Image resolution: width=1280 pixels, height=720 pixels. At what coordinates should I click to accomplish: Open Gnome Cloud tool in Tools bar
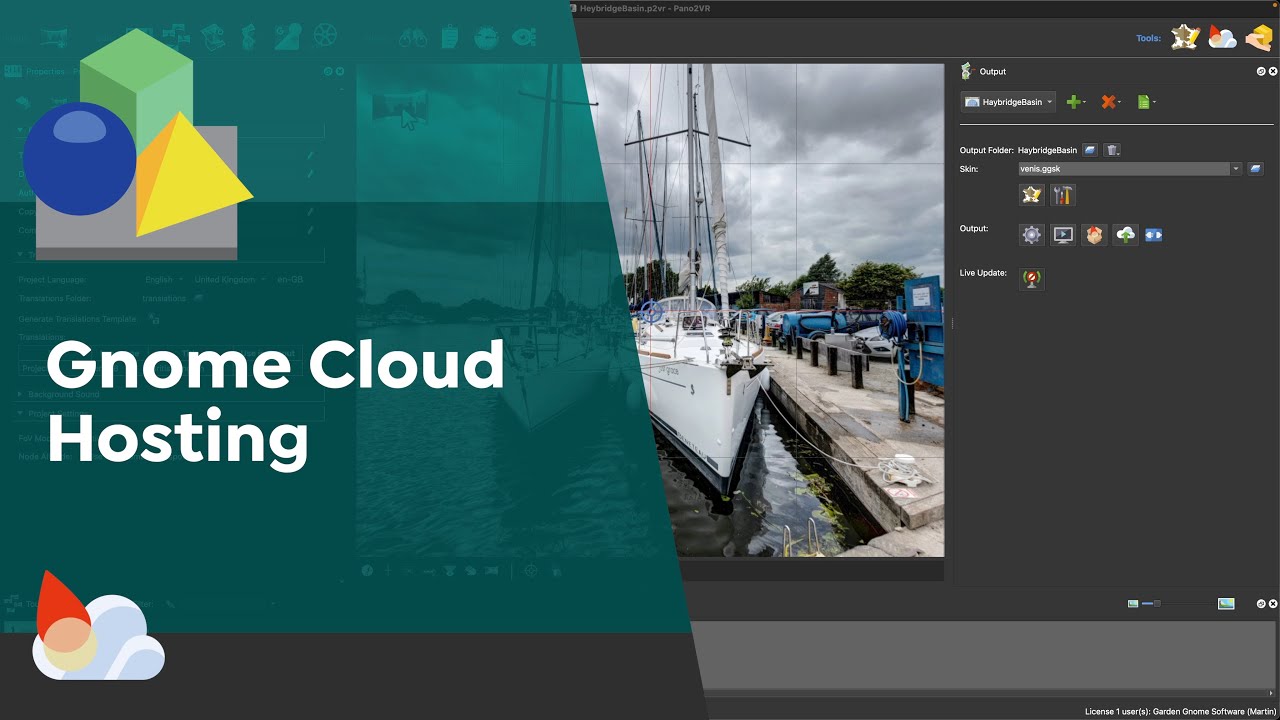coord(1222,38)
